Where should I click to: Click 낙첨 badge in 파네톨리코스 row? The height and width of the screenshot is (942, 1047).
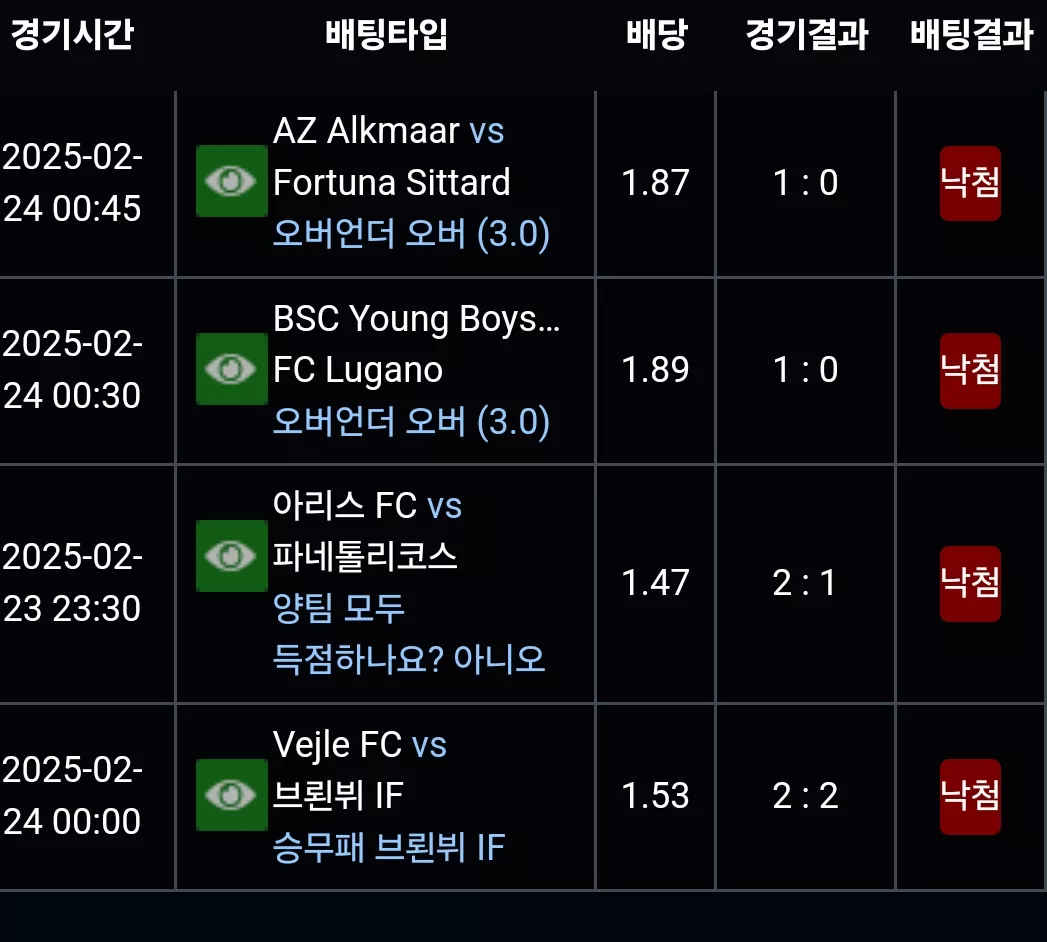click(x=970, y=583)
